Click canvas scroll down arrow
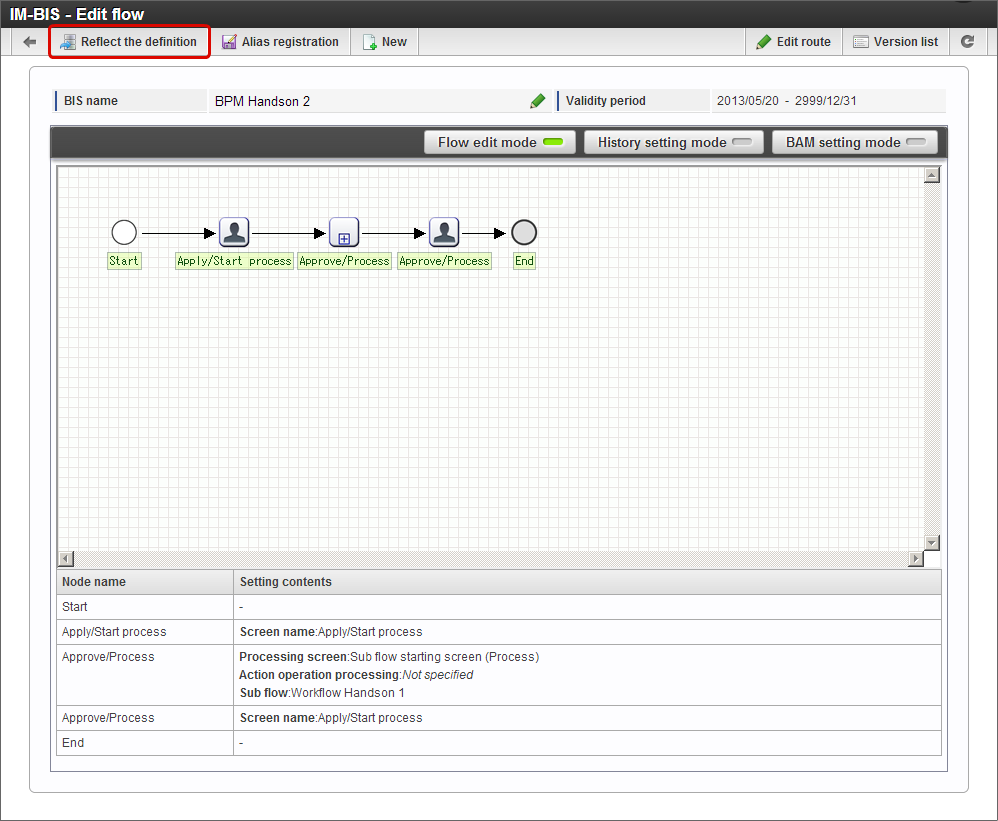The height and width of the screenshot is (821, 998). point(932,543)
